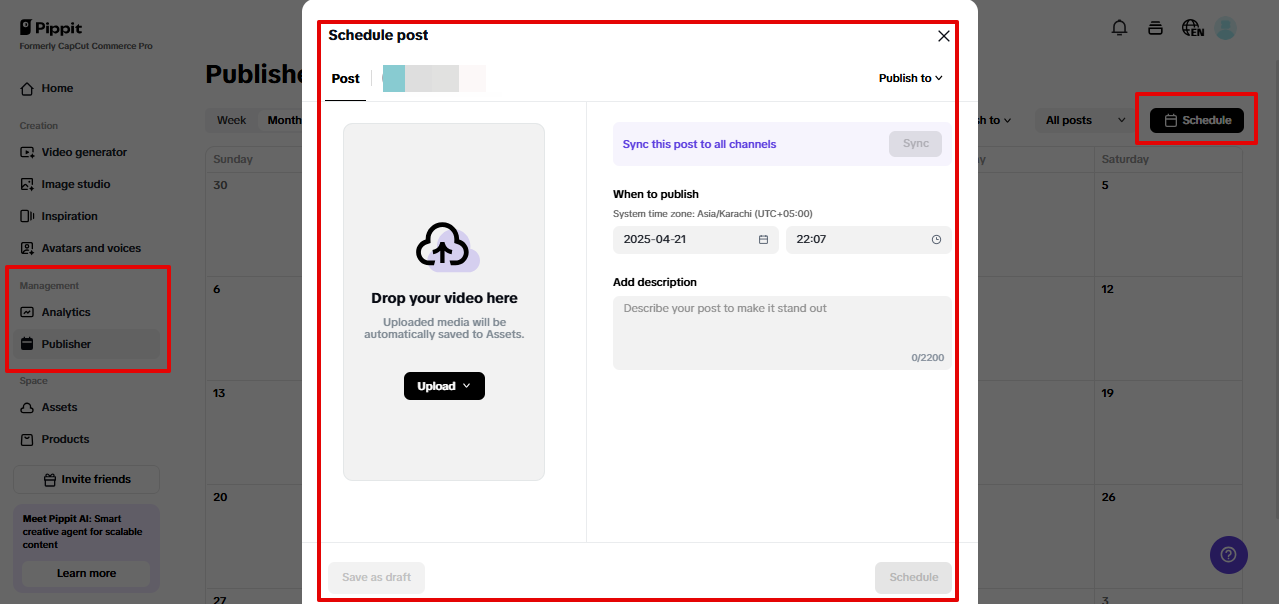1279x605 pixels.
Task: Select Avatars and voices in the sidebar
Action: [x=91, y=248]
